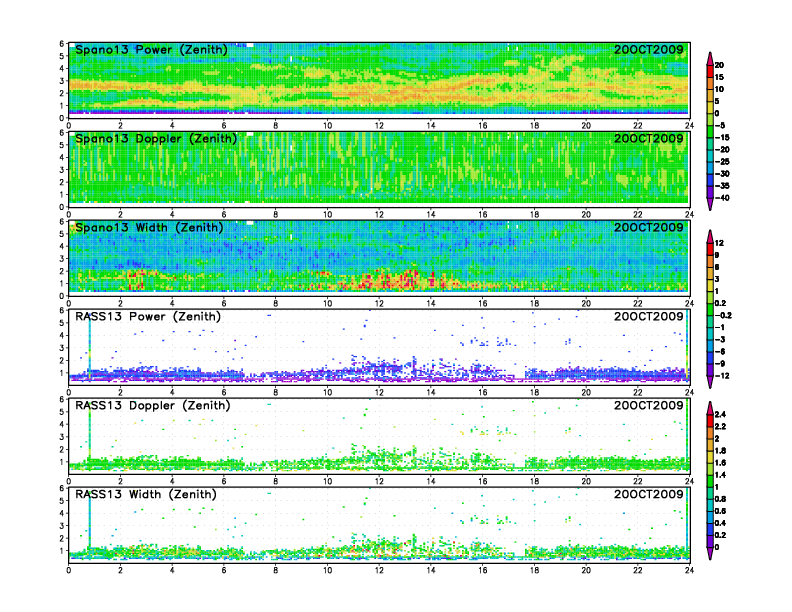The height and width of the screenshot is (612, 792).
Task: Click the 0.8 label on the bottom colorbar
Action: click(720, 499)
